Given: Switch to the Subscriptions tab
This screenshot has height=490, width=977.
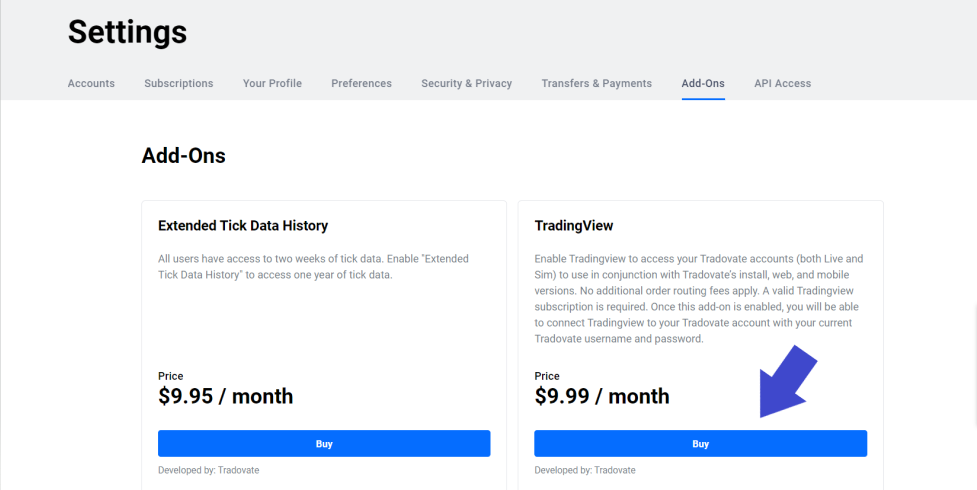Looking at the screenshot, I should coord(179,83).
